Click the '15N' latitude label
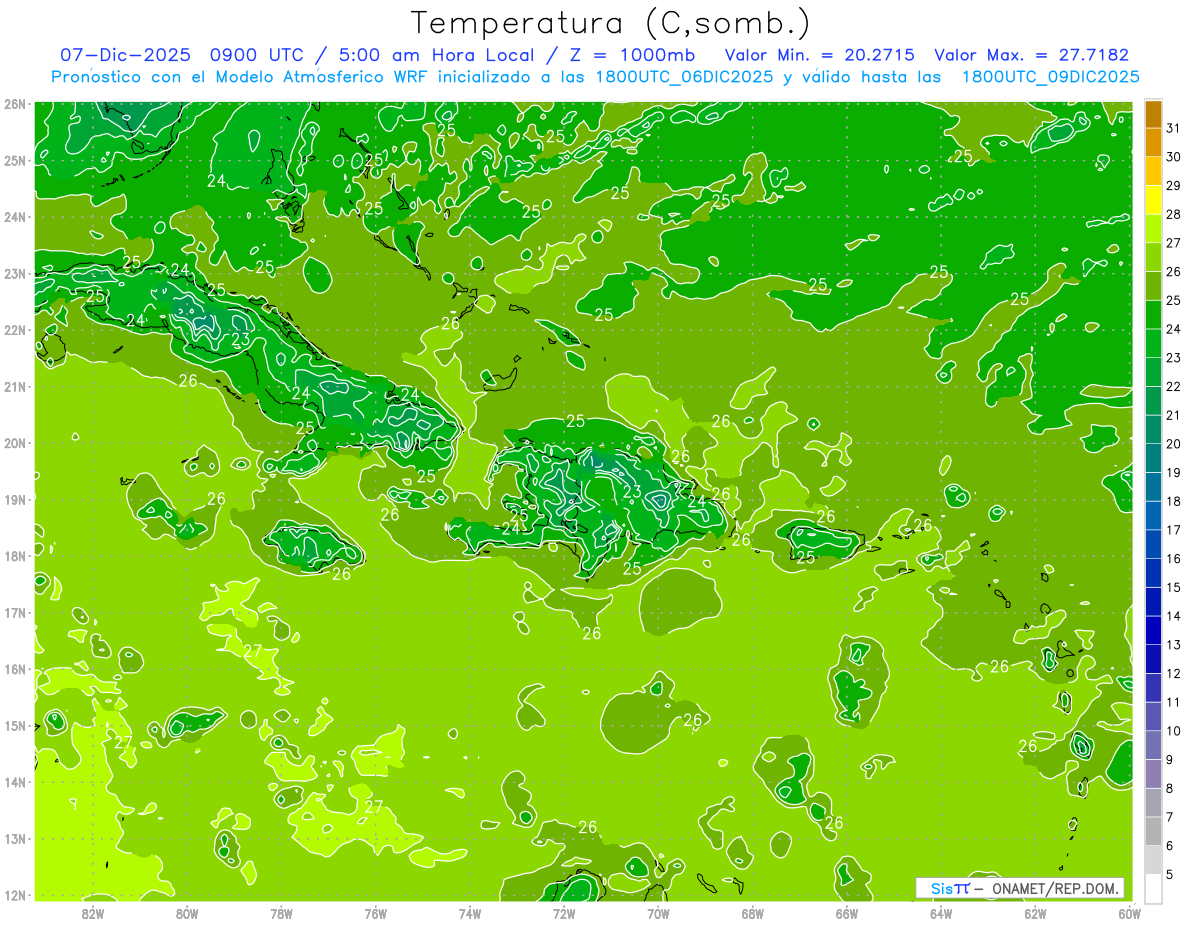Screen dimensions: 1200x927 pyautogui.click(x=15, y=725)
